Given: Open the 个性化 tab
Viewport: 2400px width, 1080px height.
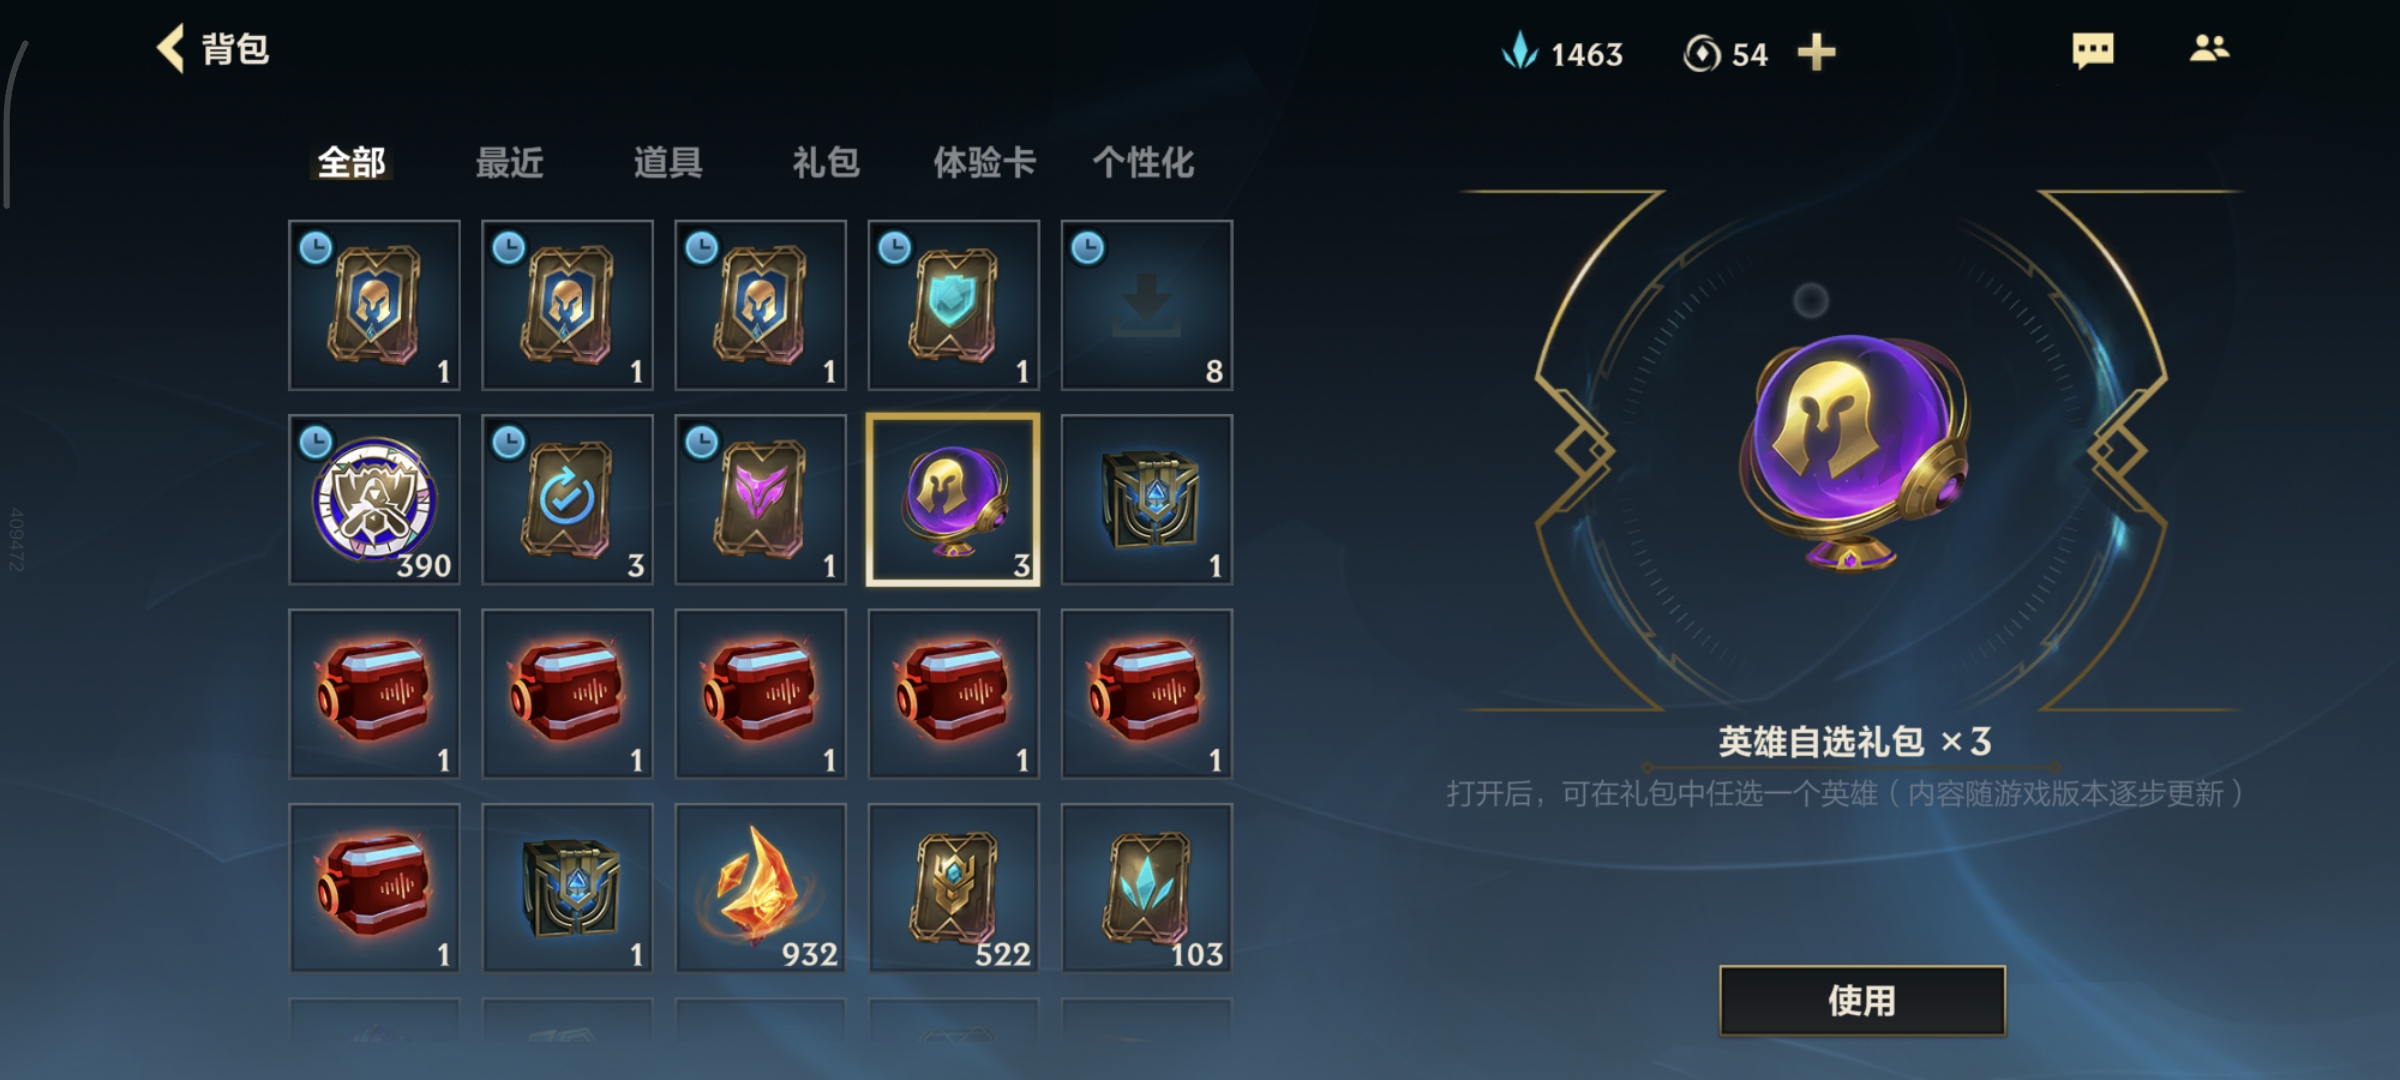Looking at the screenshot, I should 1143,162.
